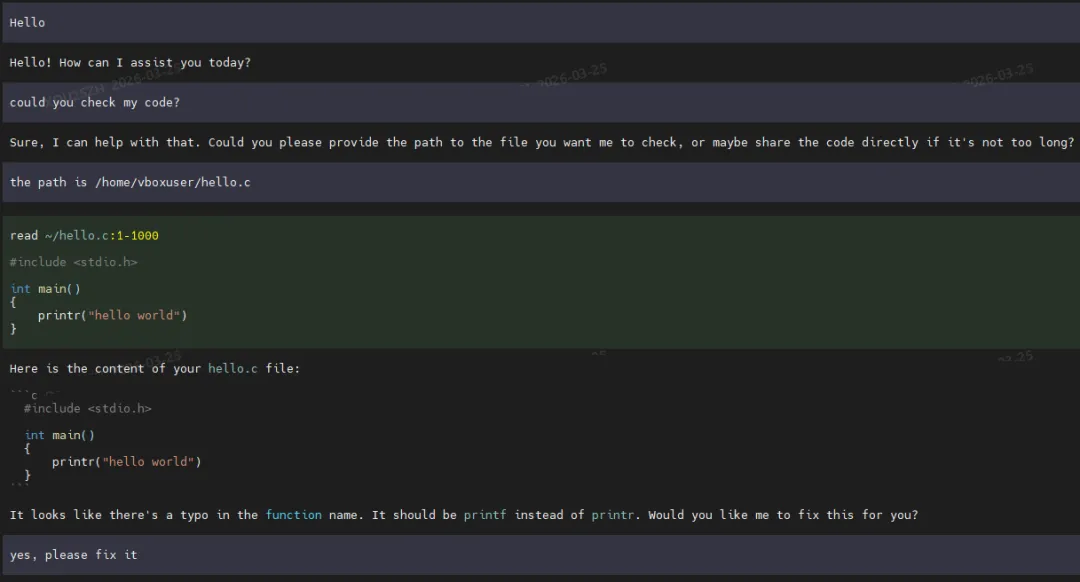Click the reply starting 'Sure, I can help with that'
The height and width of the screenshot is (582, 1080).
tap(541, 143)
